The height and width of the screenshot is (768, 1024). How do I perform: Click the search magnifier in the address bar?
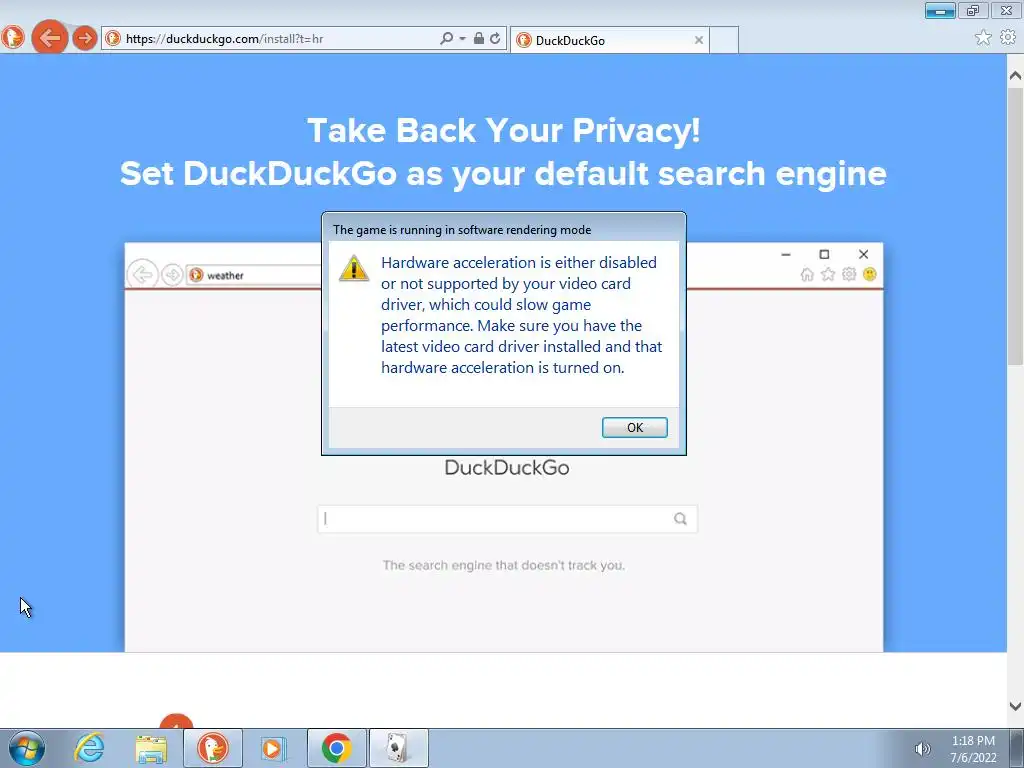coord(446,39)
